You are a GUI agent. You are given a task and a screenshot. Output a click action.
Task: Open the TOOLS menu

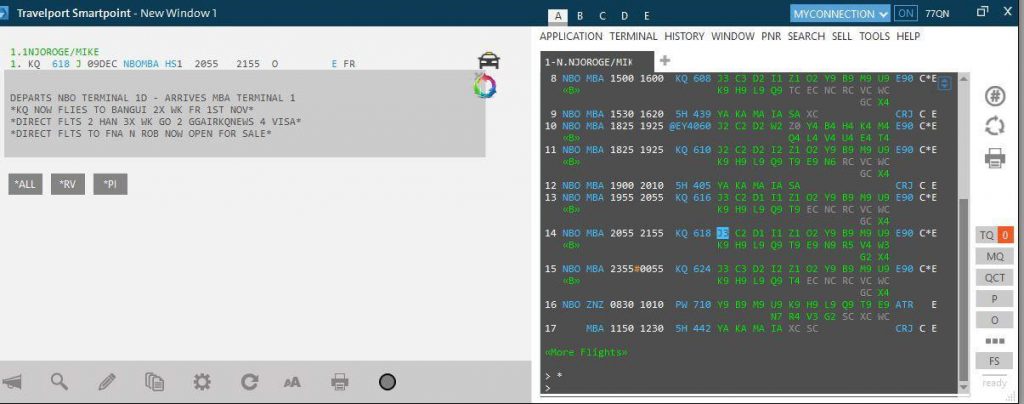(x=874, y=37)
